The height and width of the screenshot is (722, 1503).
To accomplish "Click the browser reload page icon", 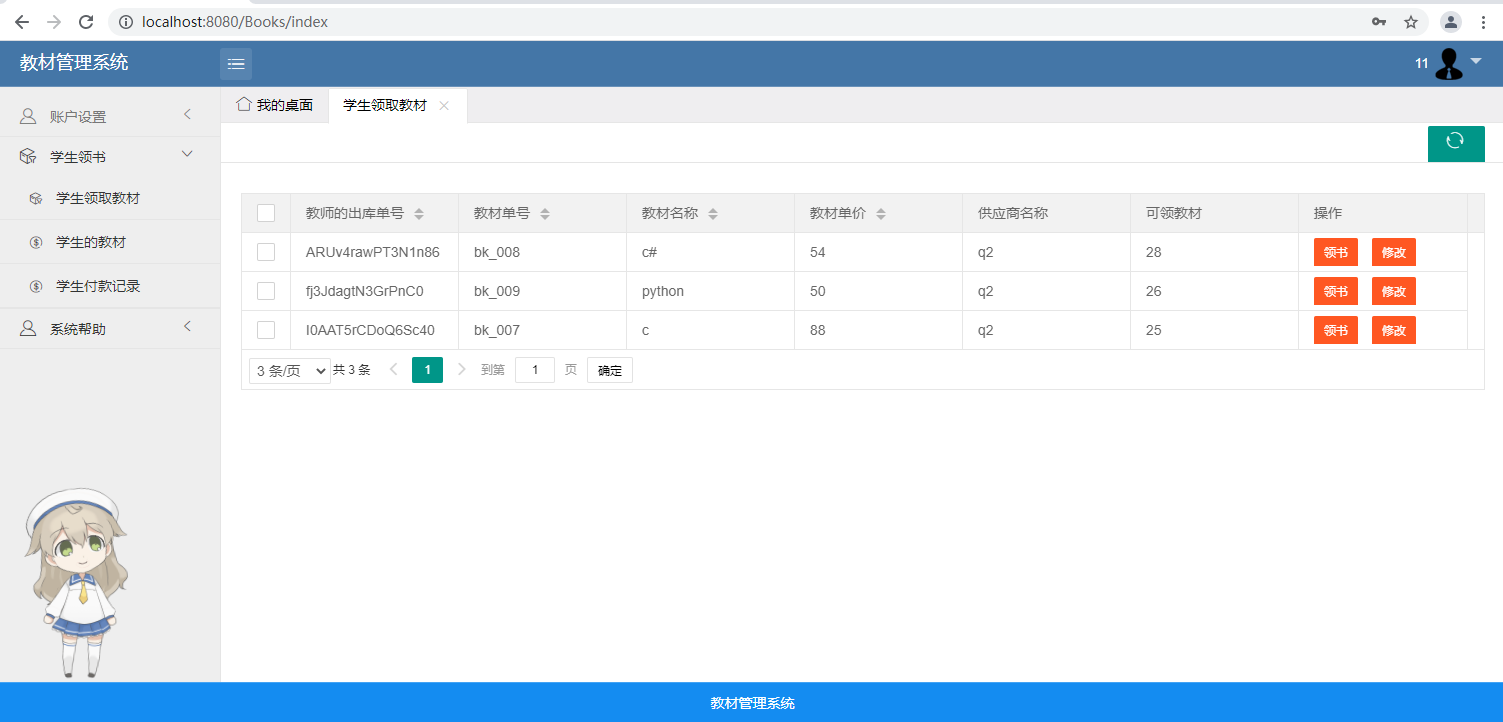I will pos(86,22).
